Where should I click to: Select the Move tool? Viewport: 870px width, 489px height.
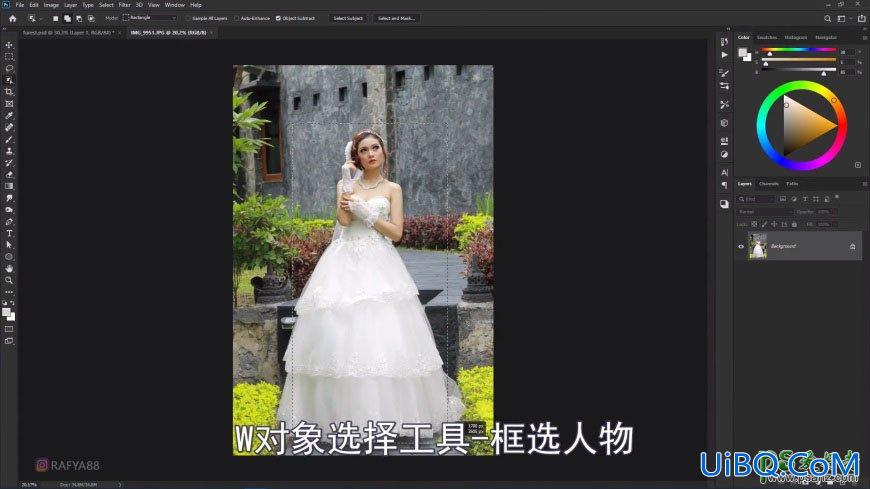(9, 44)
